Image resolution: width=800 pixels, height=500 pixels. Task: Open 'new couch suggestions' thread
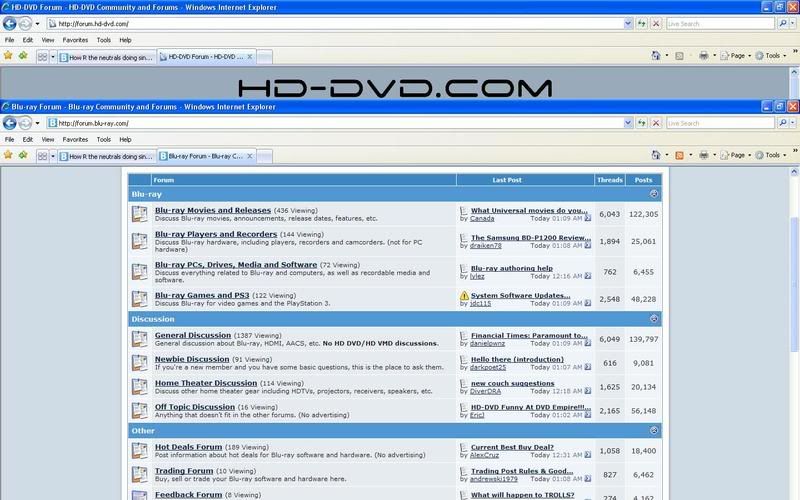click(512, 383)
